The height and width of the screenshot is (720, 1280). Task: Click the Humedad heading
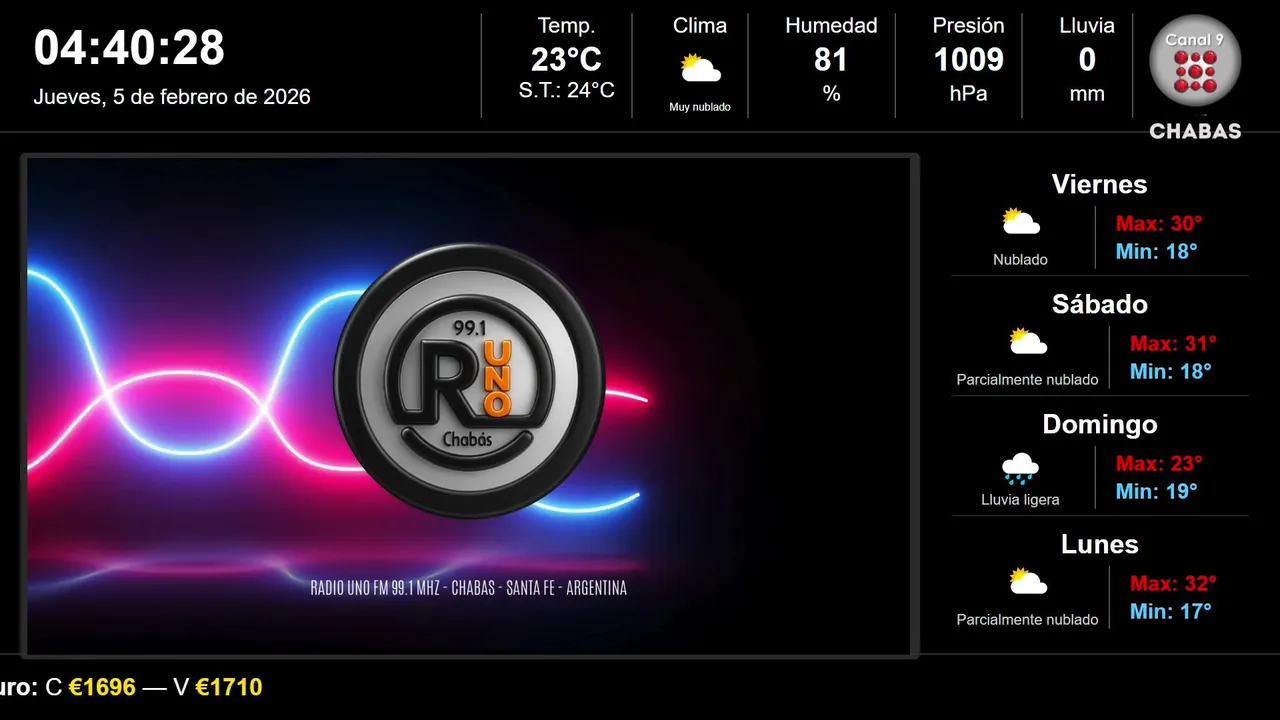point(831,26)
